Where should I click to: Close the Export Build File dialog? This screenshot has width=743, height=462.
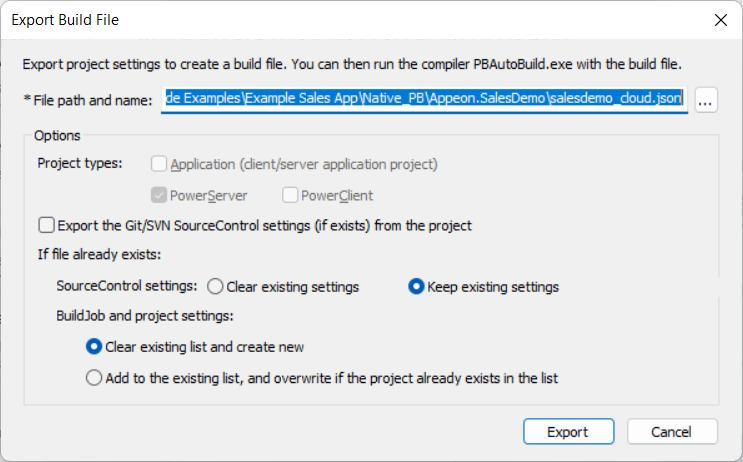pos(717,19)
